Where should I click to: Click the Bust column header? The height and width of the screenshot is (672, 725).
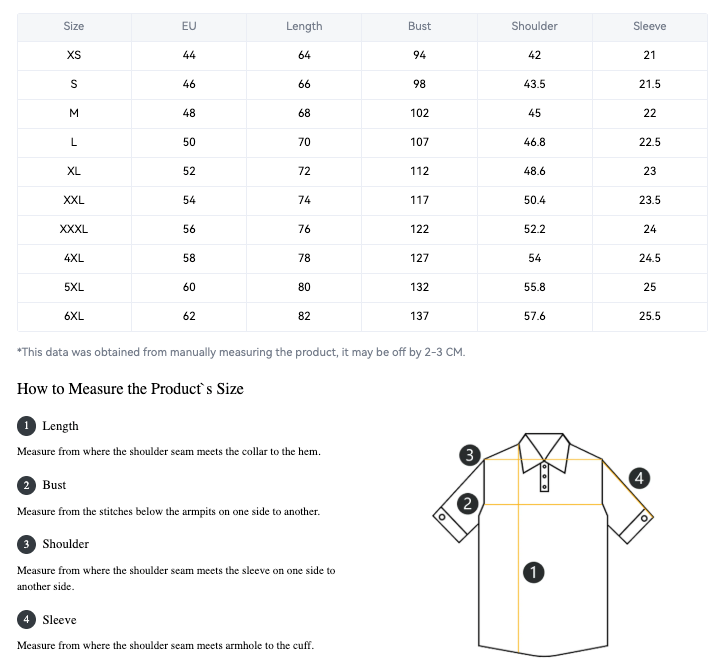pos(420,26)
